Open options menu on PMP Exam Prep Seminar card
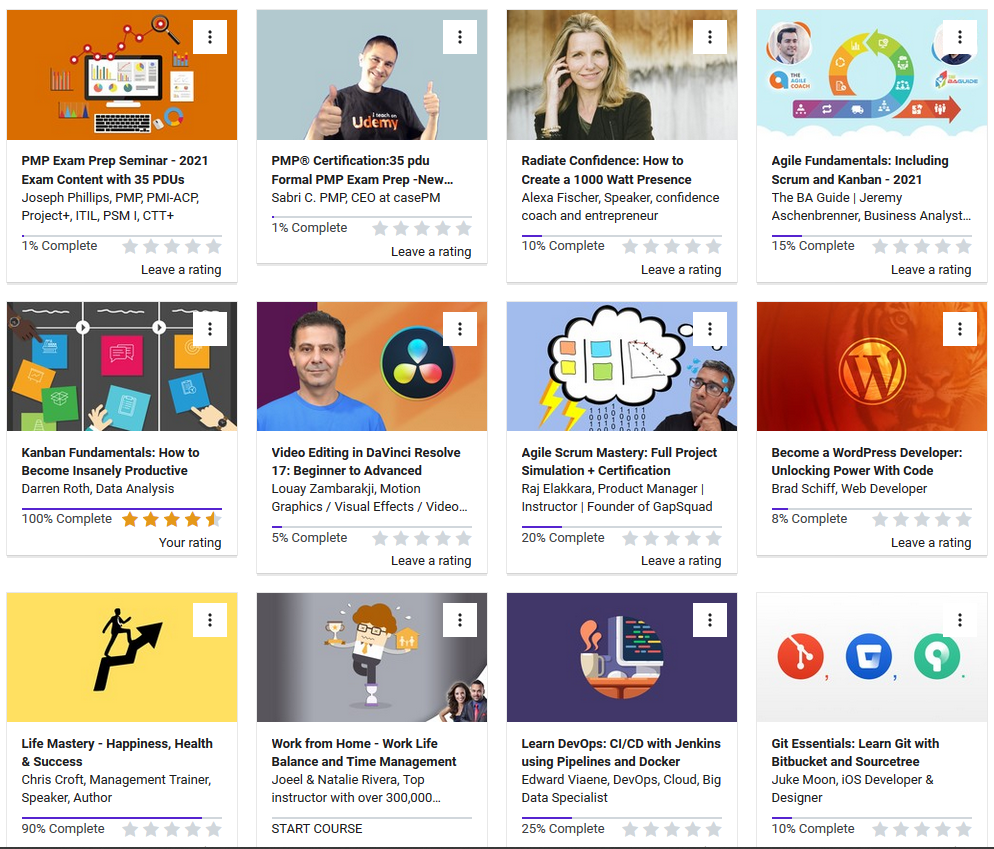Image resolution: width=994 pixels, height=849 pixels. [x=210, y=37]
